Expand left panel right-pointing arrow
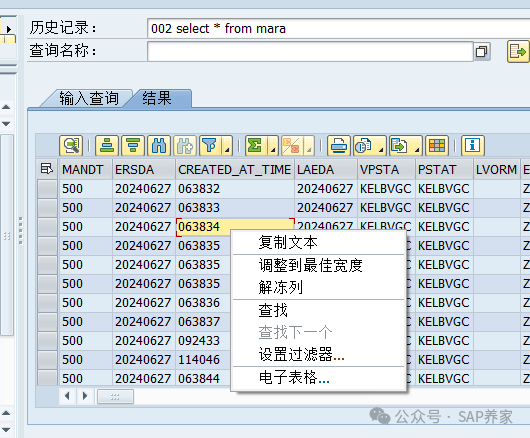The image size is (530, 438). click(x=9, y=29)
